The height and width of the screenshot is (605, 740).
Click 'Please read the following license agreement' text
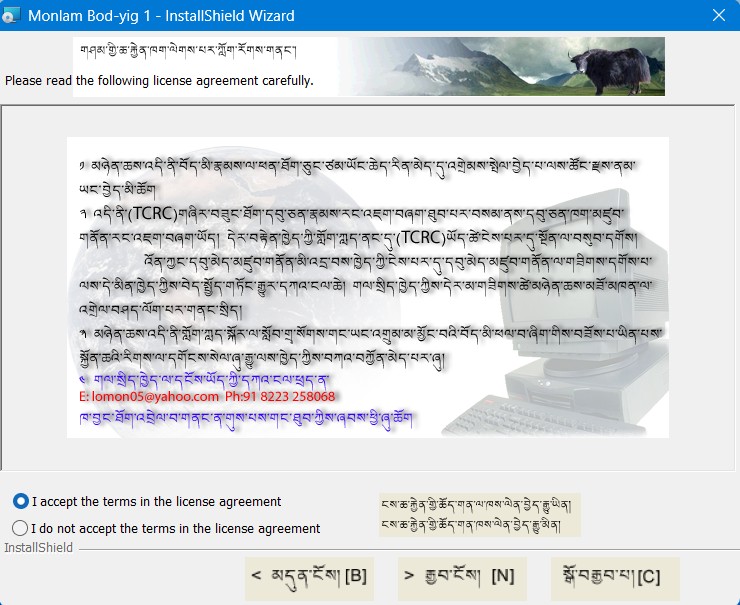pos(159,81)
